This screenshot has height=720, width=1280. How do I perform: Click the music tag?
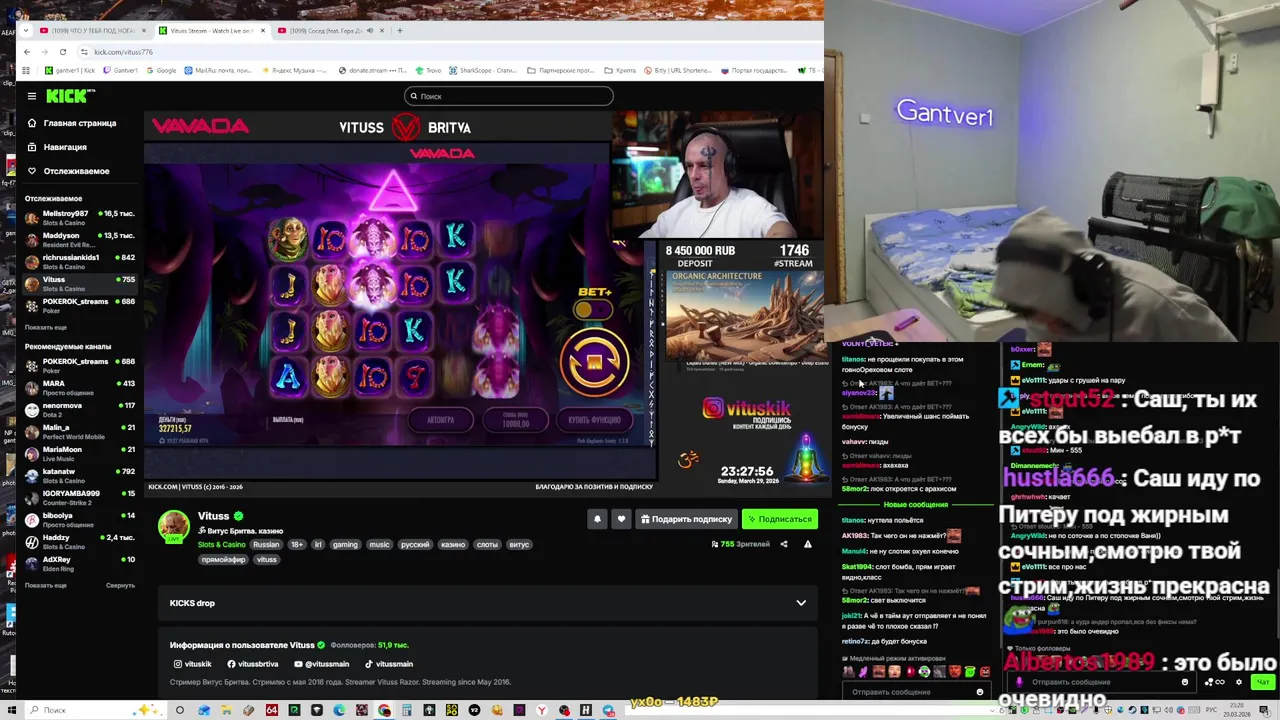pyautogui.click(x=379, y=545)
